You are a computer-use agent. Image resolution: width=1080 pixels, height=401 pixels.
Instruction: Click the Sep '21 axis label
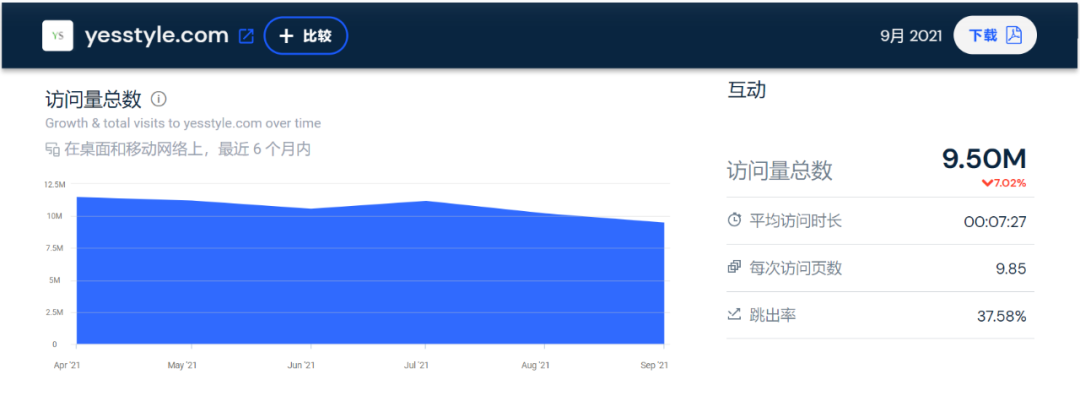(654, 366)
